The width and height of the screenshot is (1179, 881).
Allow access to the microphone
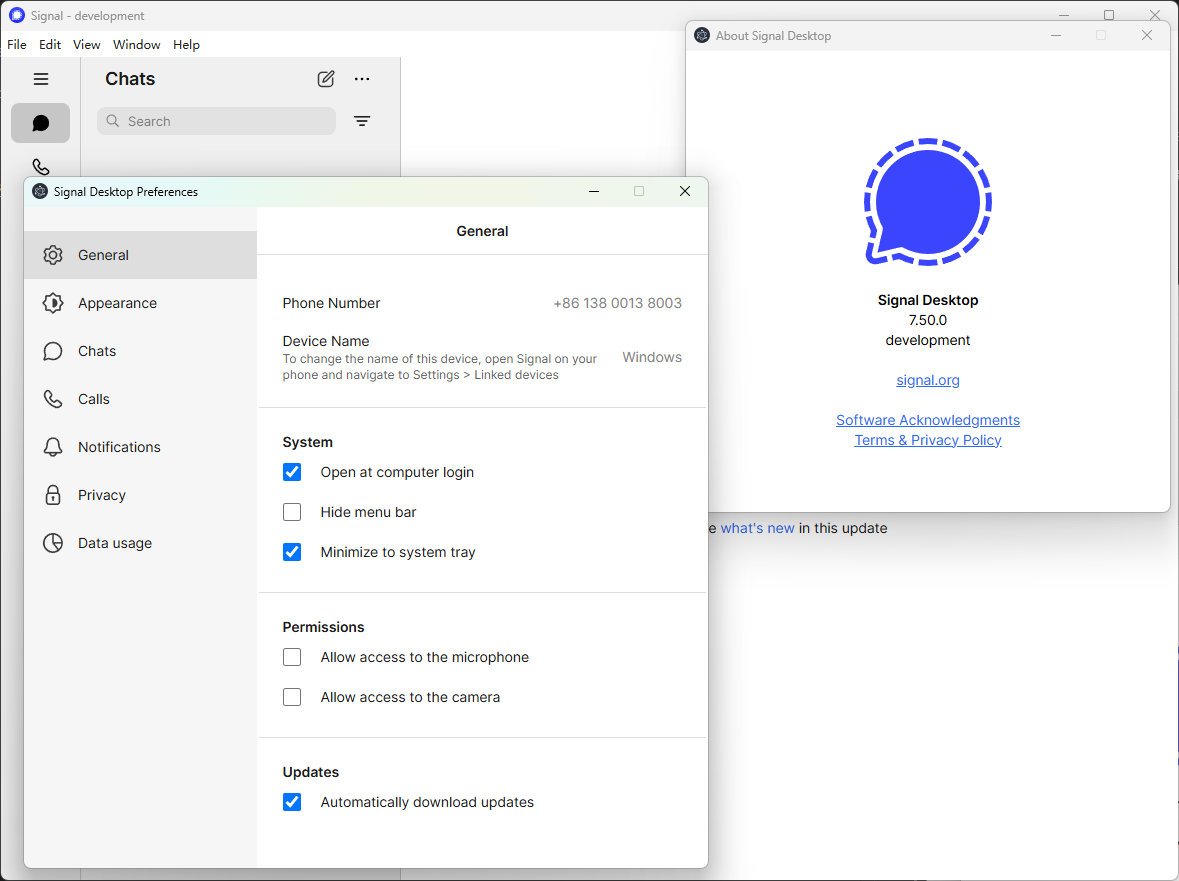click(292, 657)
